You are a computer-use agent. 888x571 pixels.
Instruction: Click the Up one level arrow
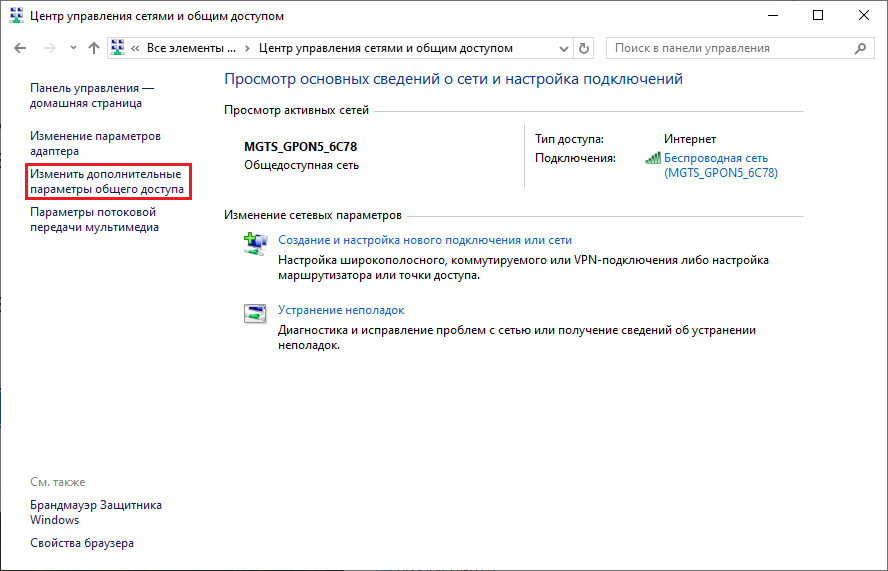(x=93, y=48)
